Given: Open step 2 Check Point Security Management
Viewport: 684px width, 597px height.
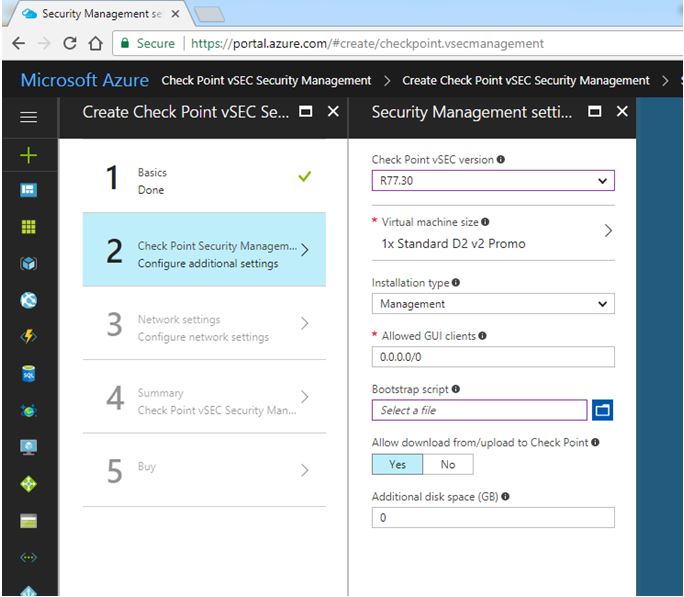Looking at the screenshot, I should coord(204,249).
